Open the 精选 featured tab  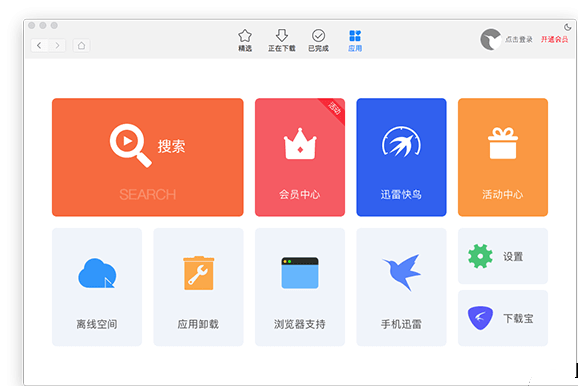[x=245, y=41]
